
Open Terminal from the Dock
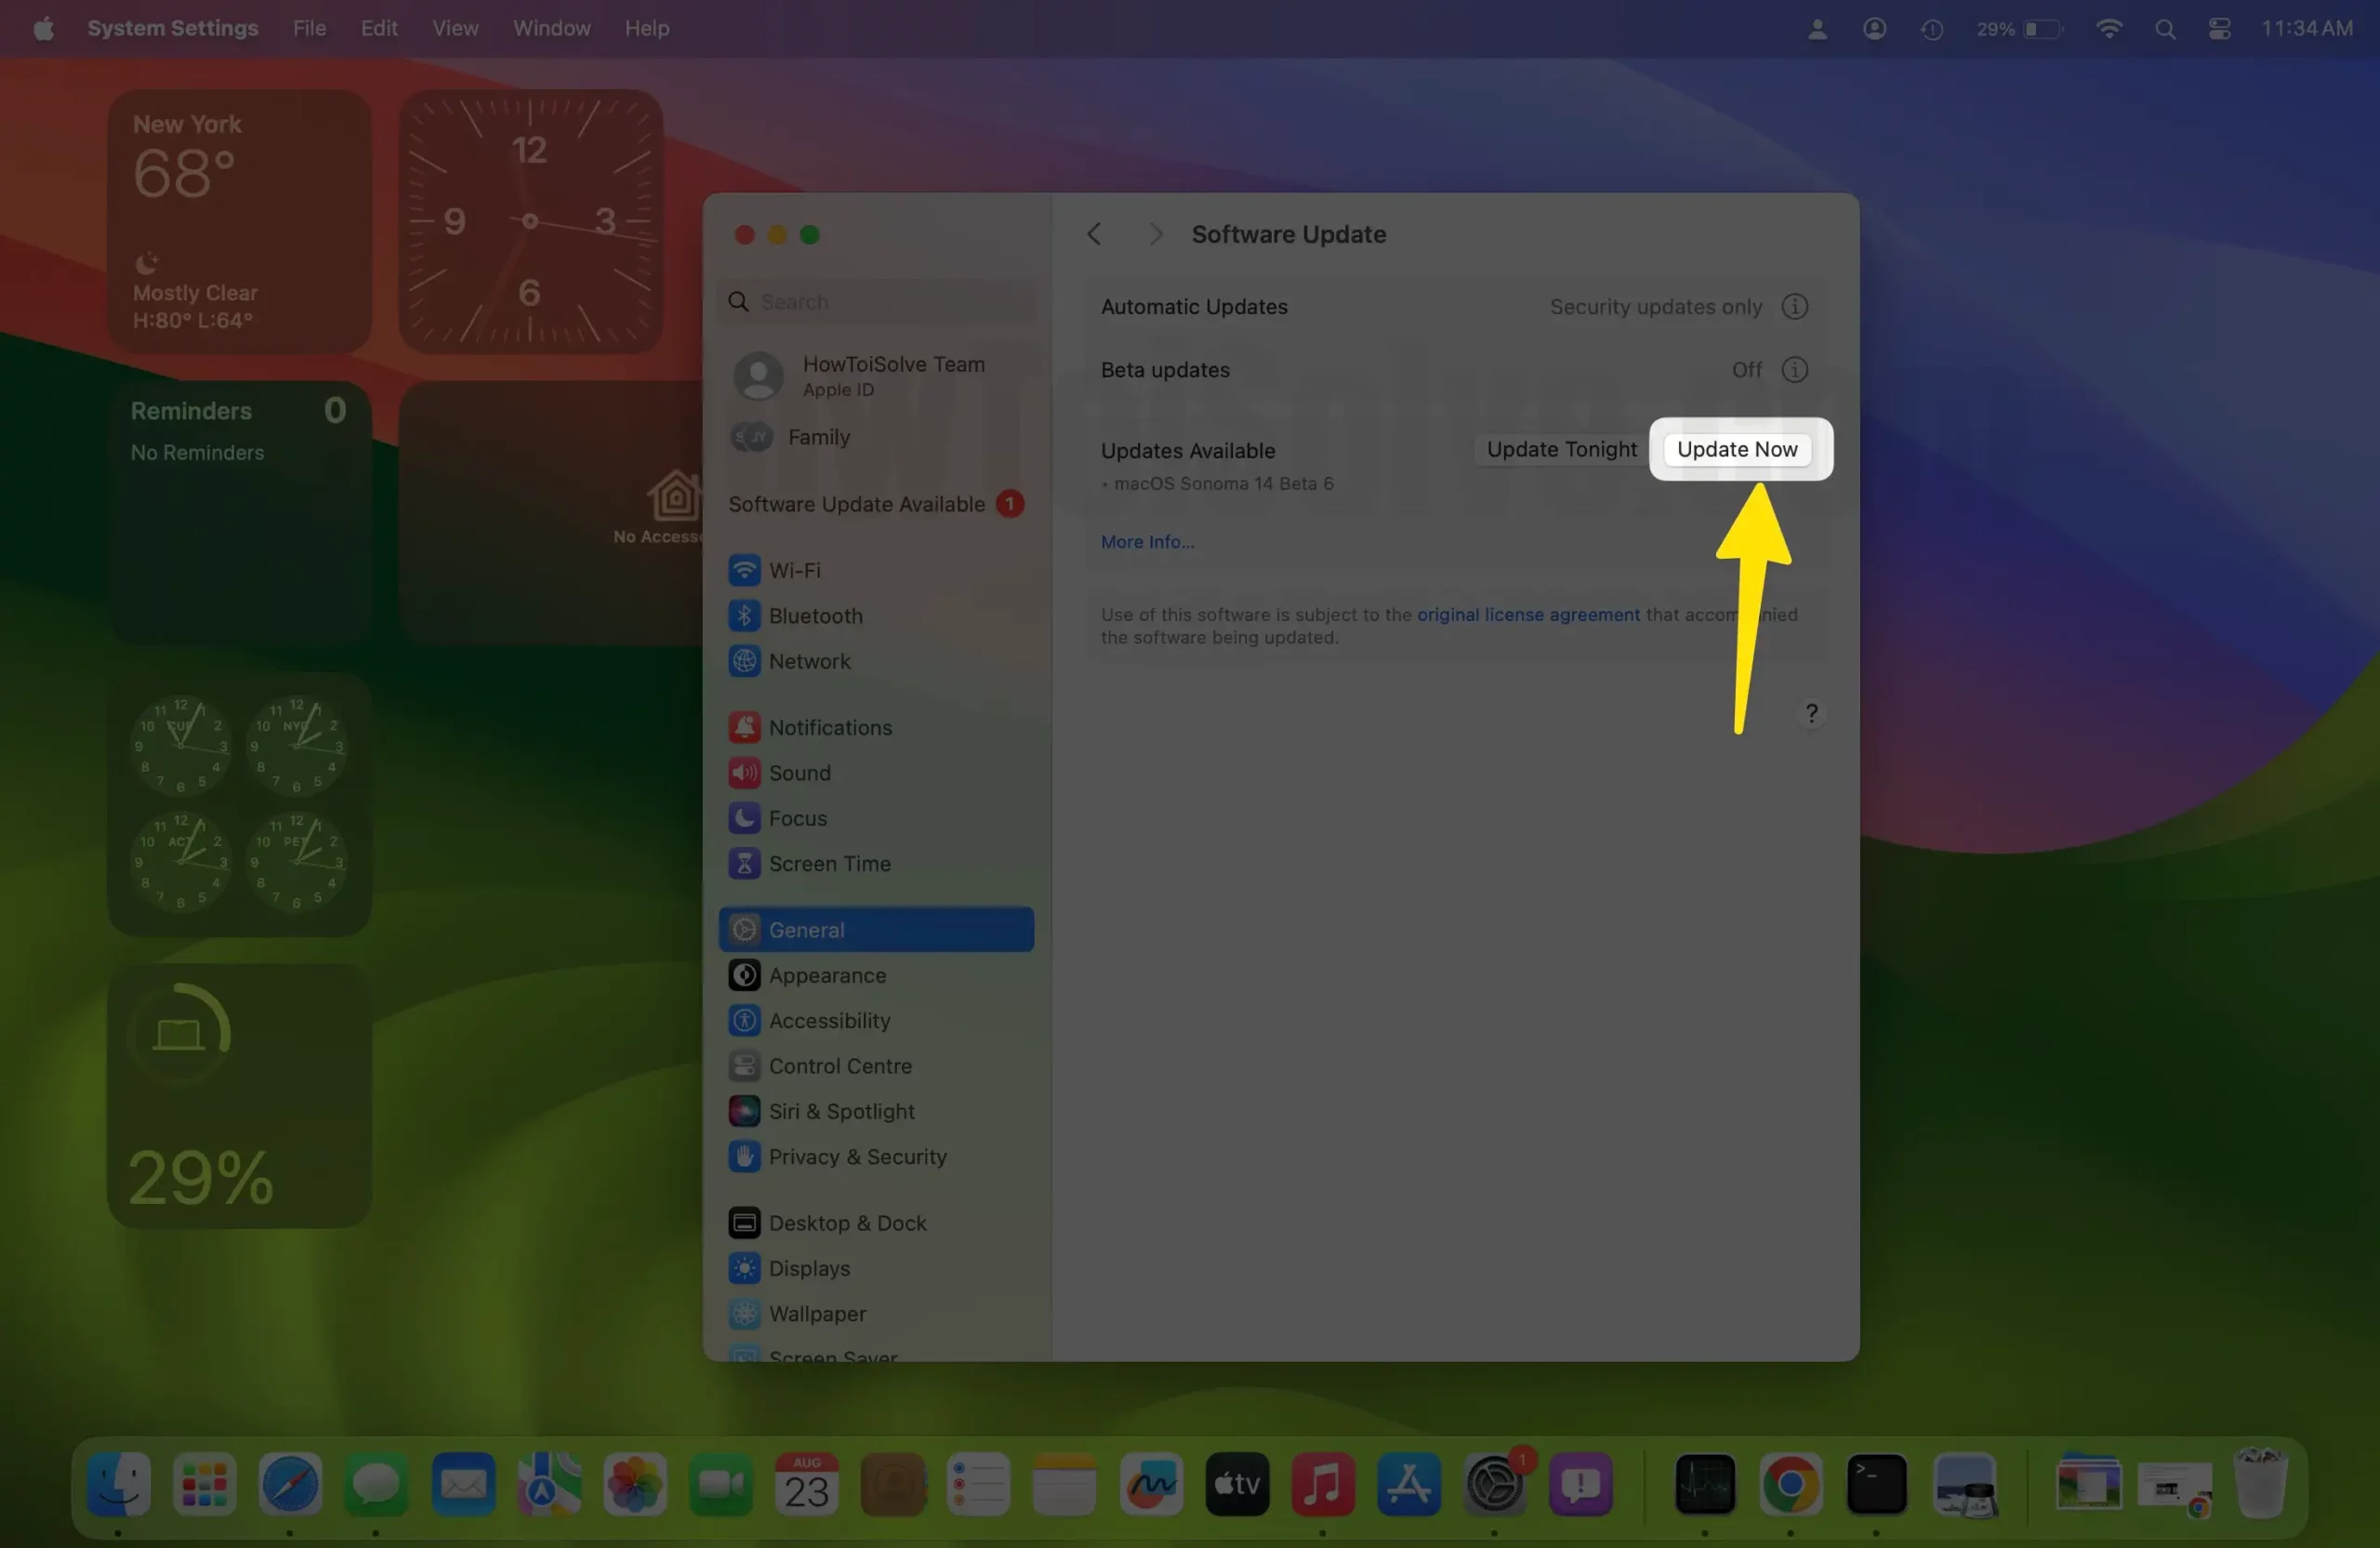(1876, 1483)
